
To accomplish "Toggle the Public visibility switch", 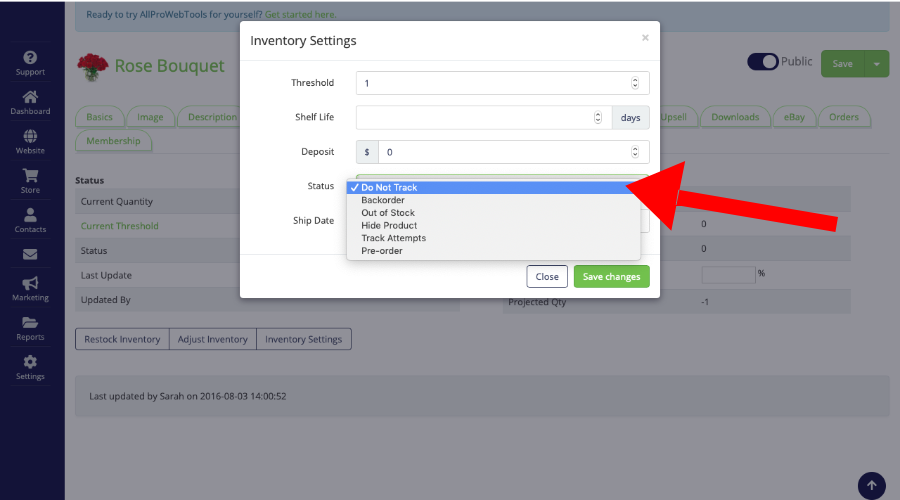I will 763,62.
